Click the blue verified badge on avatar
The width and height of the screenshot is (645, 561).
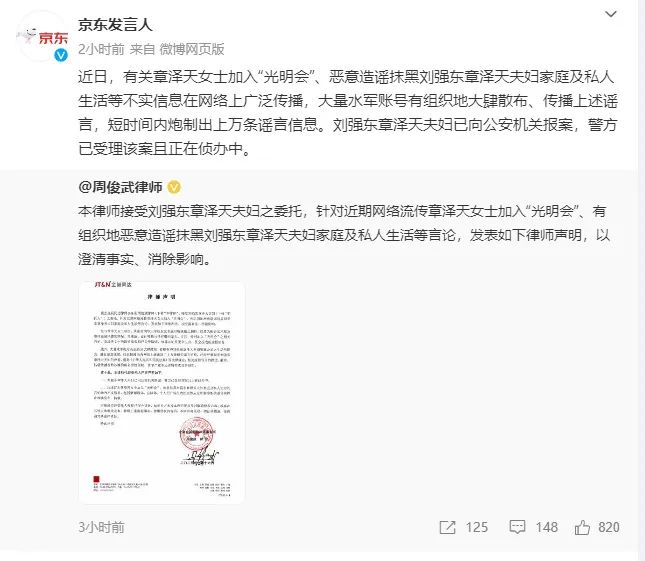pos(61,55)
